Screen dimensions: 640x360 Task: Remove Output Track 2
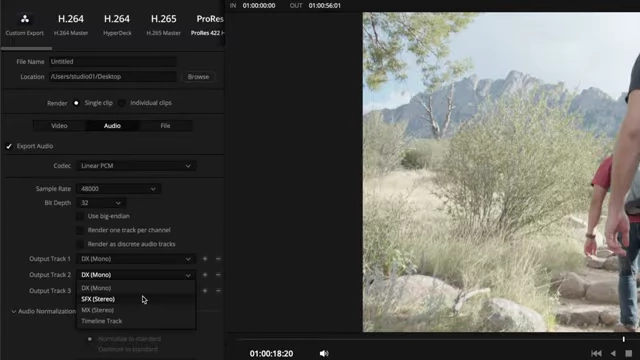tap(218, 275)
